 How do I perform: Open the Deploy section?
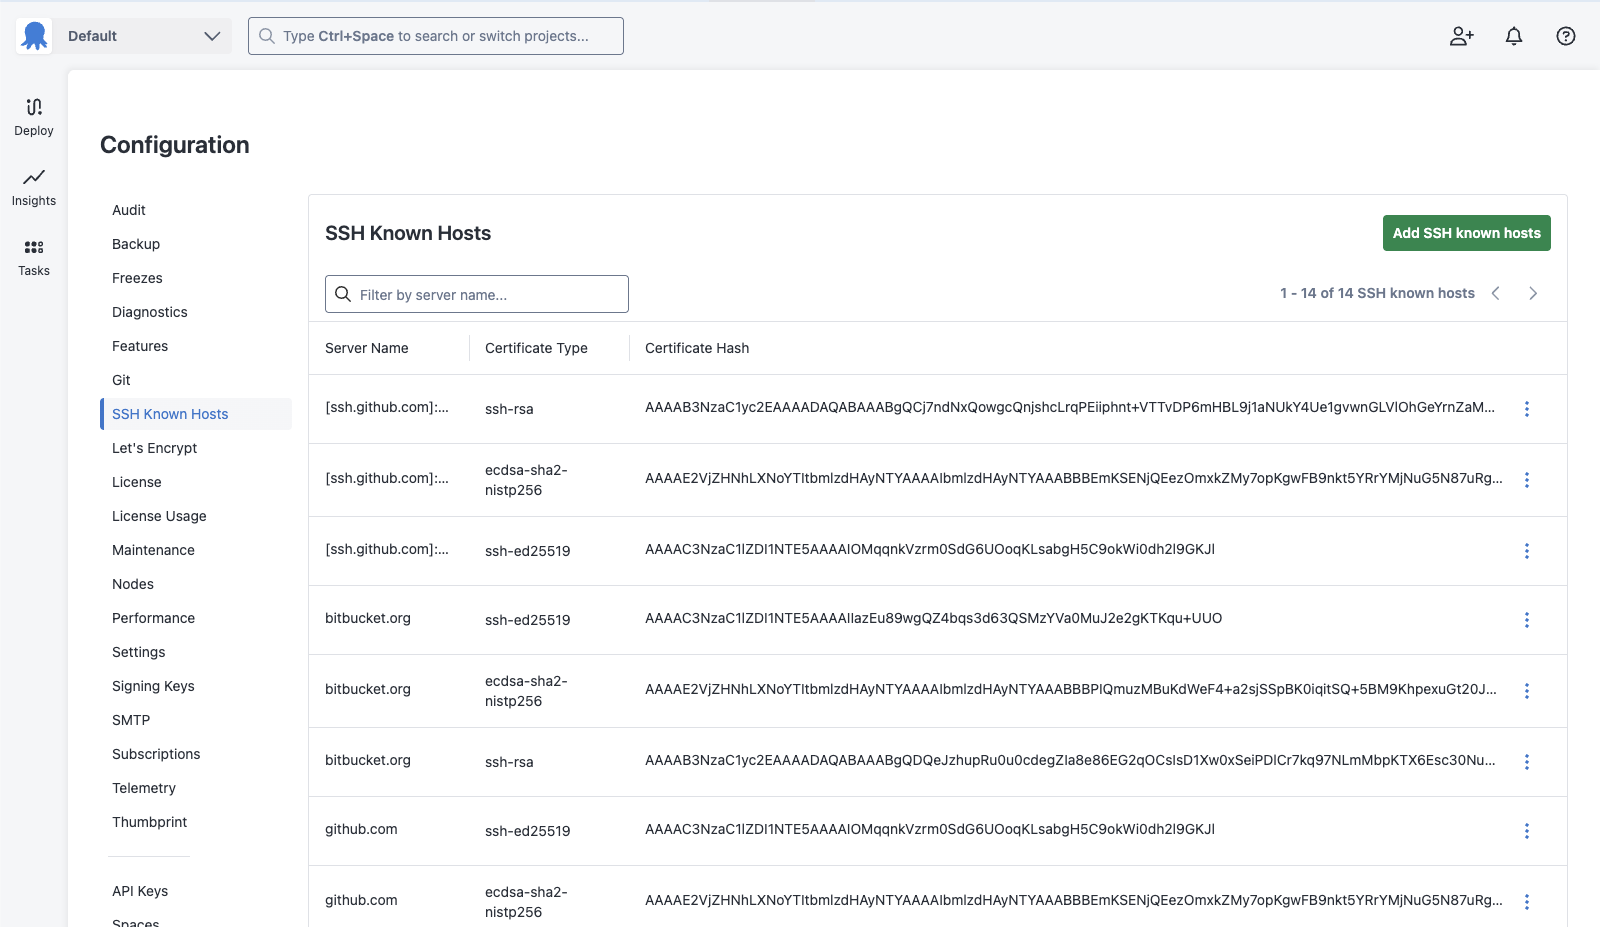34,117
